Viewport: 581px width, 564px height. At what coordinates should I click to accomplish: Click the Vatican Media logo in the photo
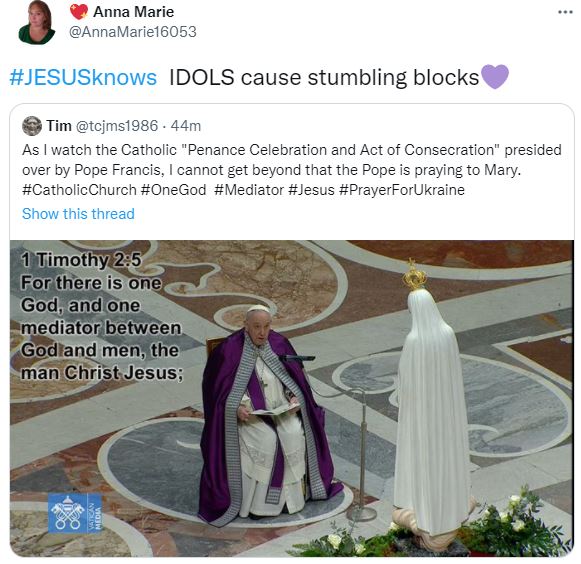(75, 513)
